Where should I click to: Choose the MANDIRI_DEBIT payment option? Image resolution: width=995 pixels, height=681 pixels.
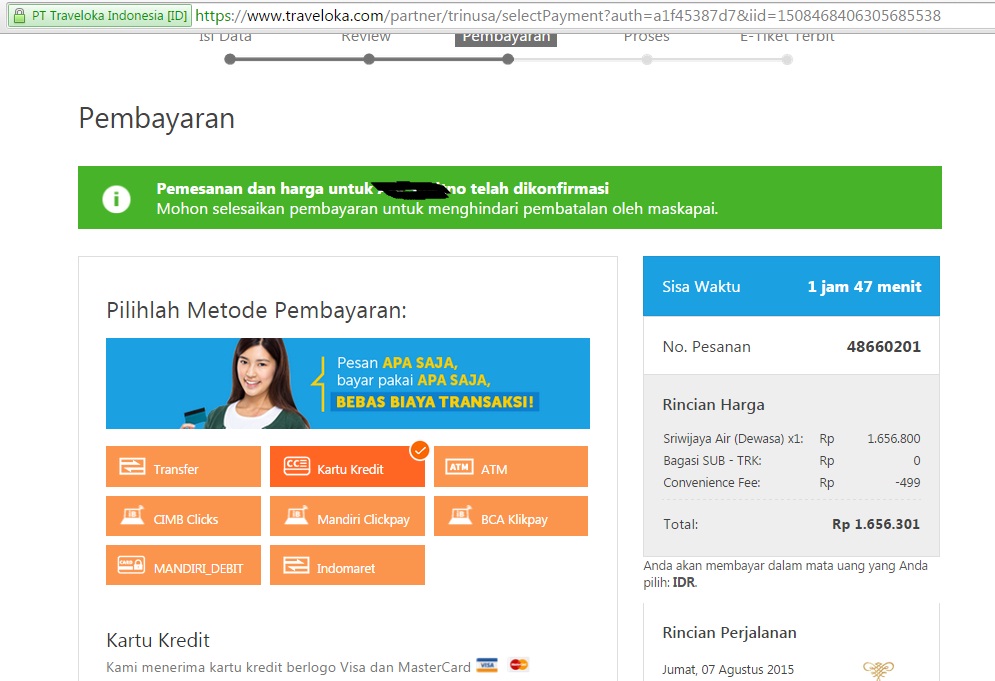(183, 565)
